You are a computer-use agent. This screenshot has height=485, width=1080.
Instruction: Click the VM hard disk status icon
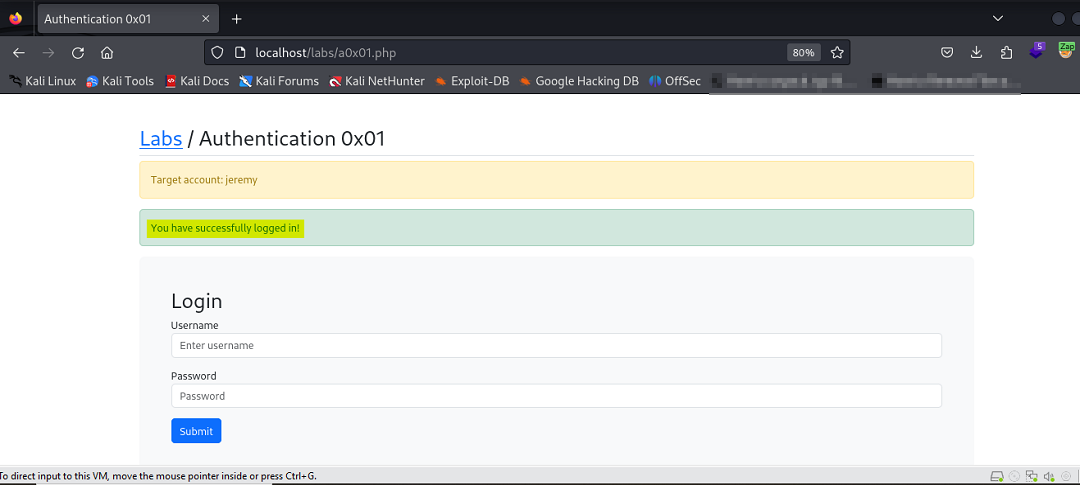[x=997, y=476]
